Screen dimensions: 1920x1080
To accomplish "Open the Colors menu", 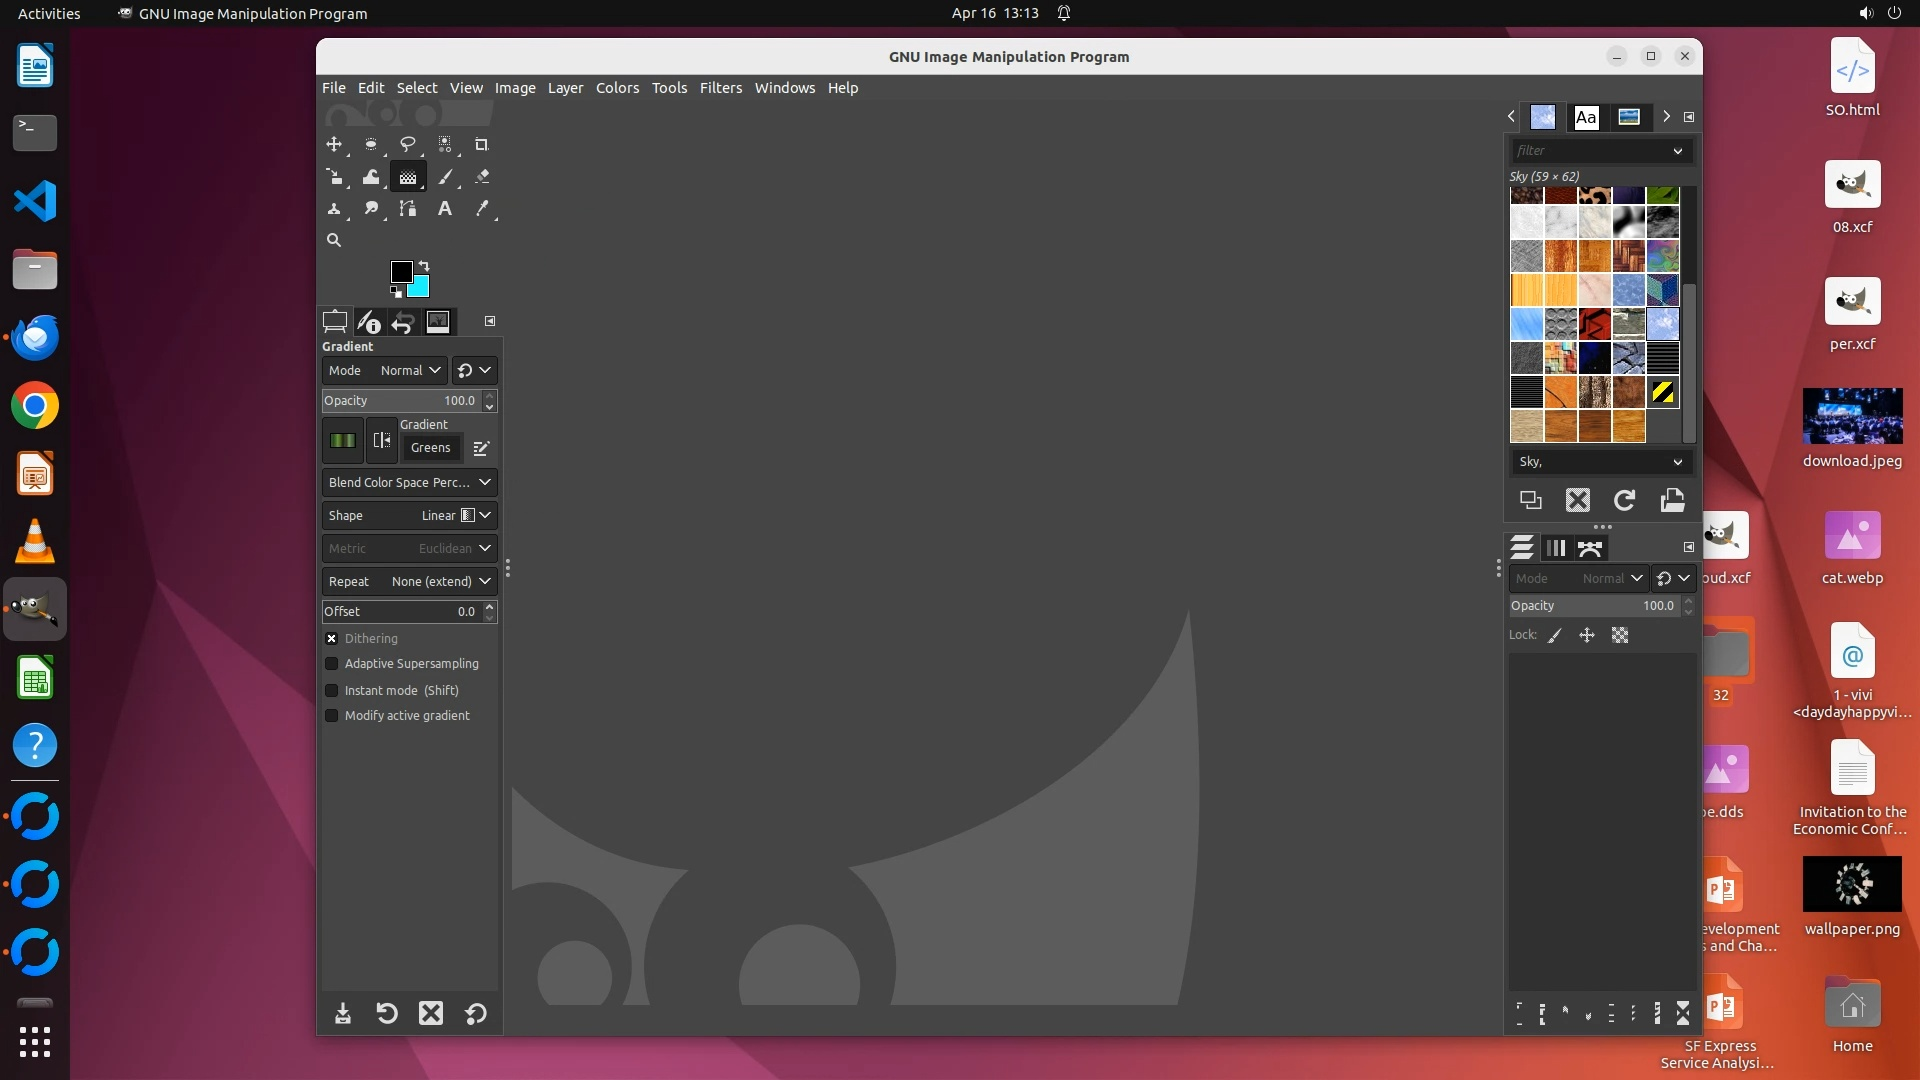I will pos(617,88).
